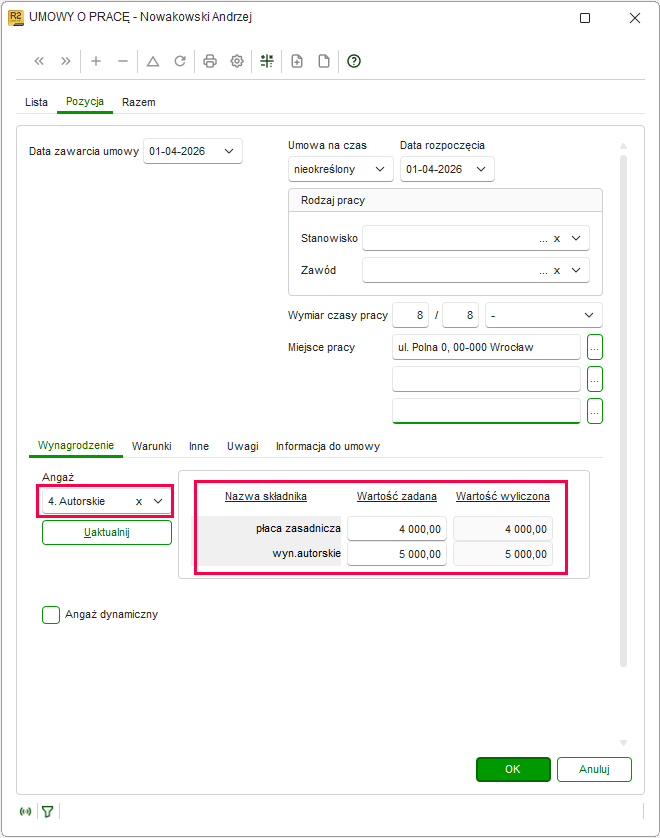Select the Pozycja tab
This screenshot has height=838, width=660.
[x=84, y=102]
